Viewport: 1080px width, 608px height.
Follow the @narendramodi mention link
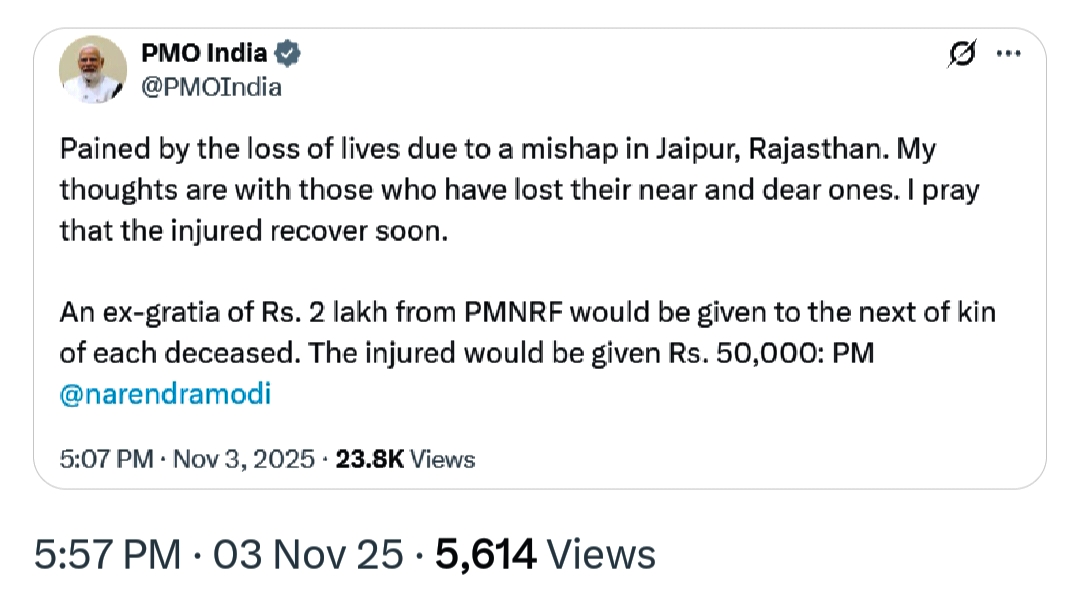coord(165,394)
